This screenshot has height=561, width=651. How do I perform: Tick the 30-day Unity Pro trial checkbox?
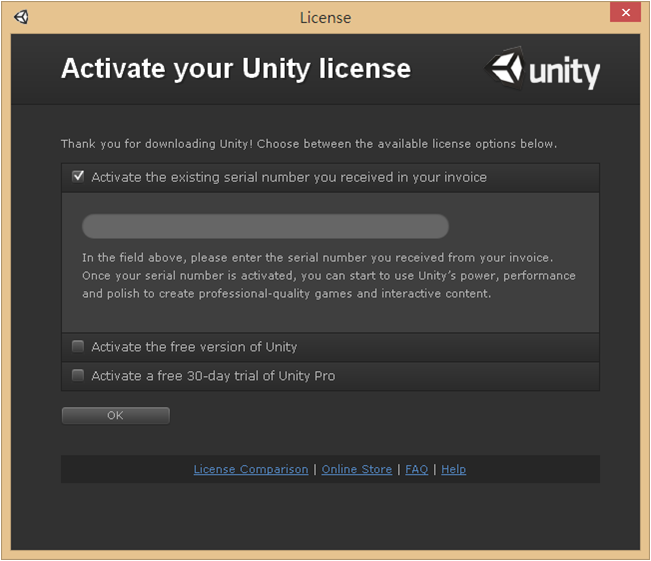[x=78, y=376]
